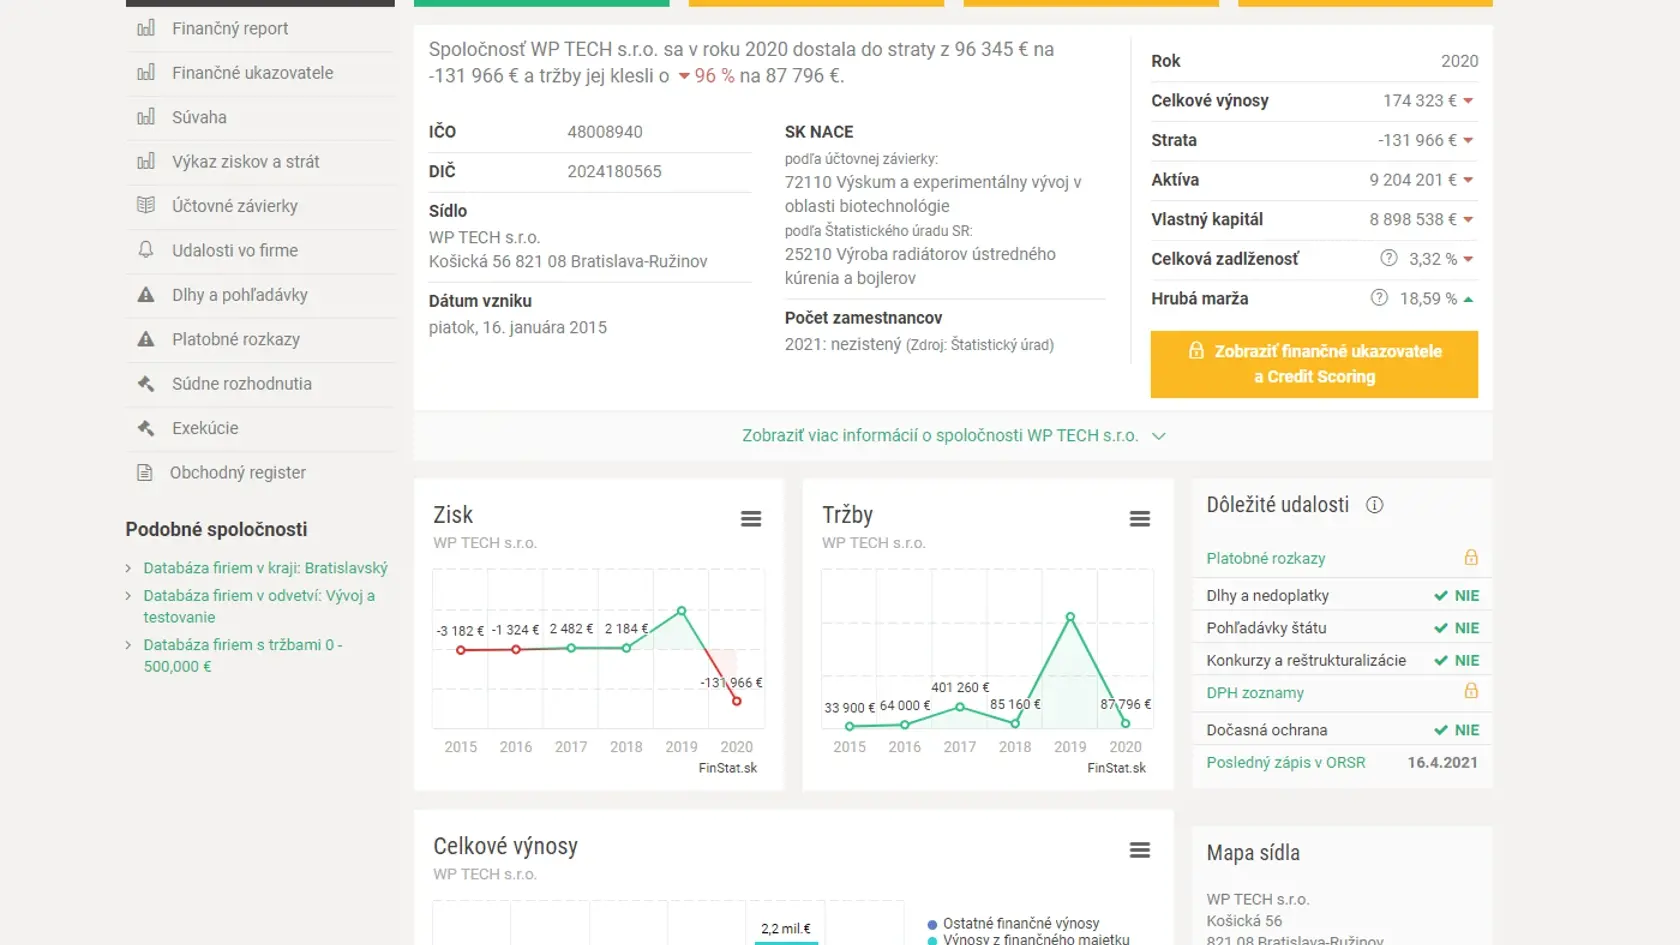Screen dimensions: 1680x945
Task: Click Zobraziť finančné ukazovatele a Credit Scoring button
Action: coord(1314,364)
